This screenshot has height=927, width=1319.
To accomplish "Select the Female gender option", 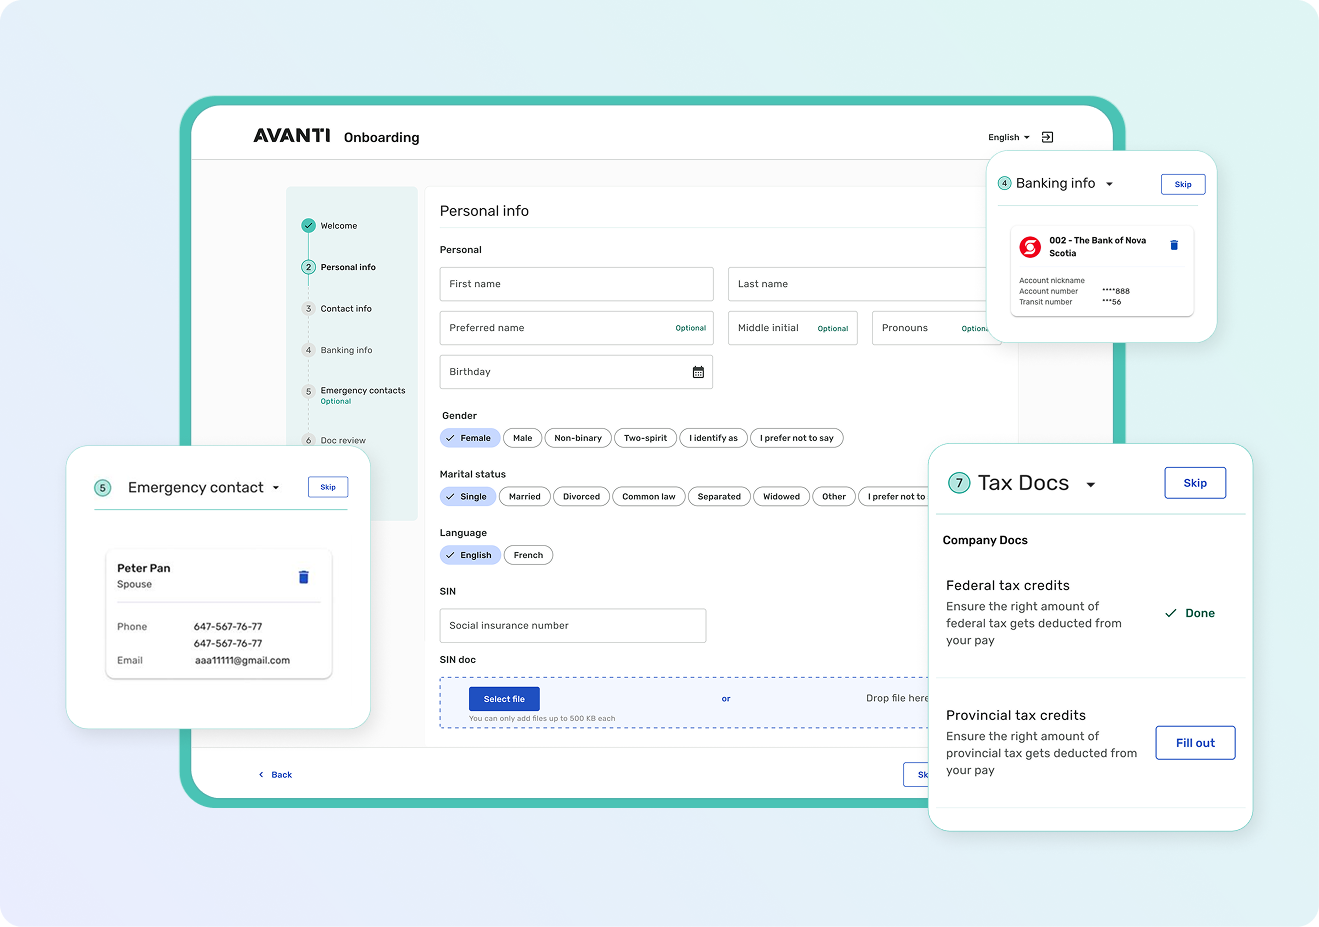I will (x=470, y=437).
